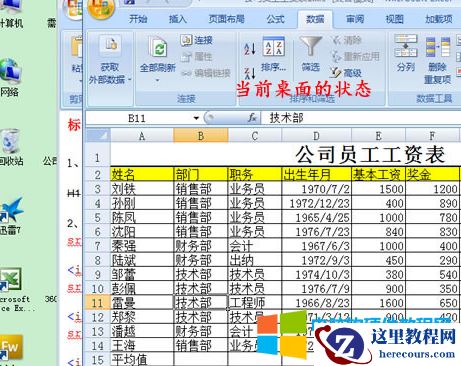Image resolution: width=461 pixels, height=366 pixels.
Task: Select row header 2
Action: coord(97,174)
